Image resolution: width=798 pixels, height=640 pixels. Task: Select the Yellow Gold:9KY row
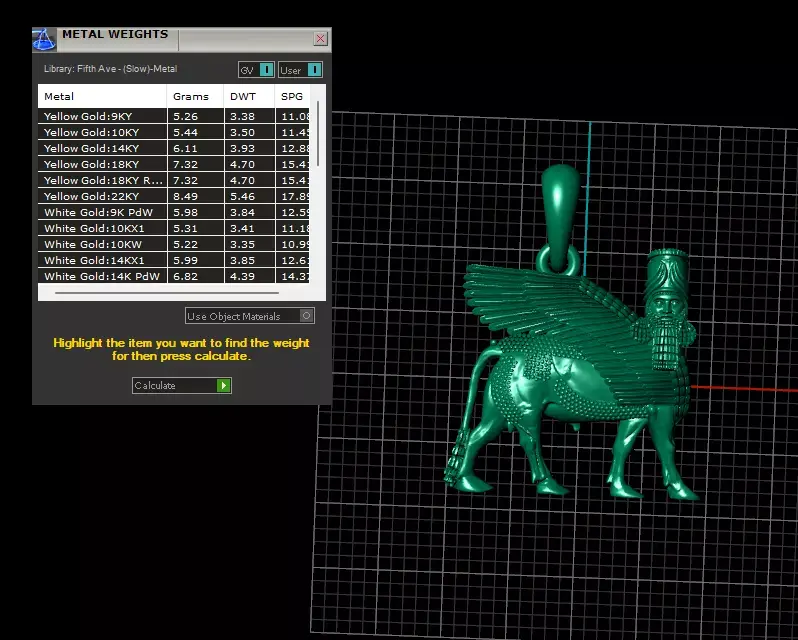(x=174, y=116)
